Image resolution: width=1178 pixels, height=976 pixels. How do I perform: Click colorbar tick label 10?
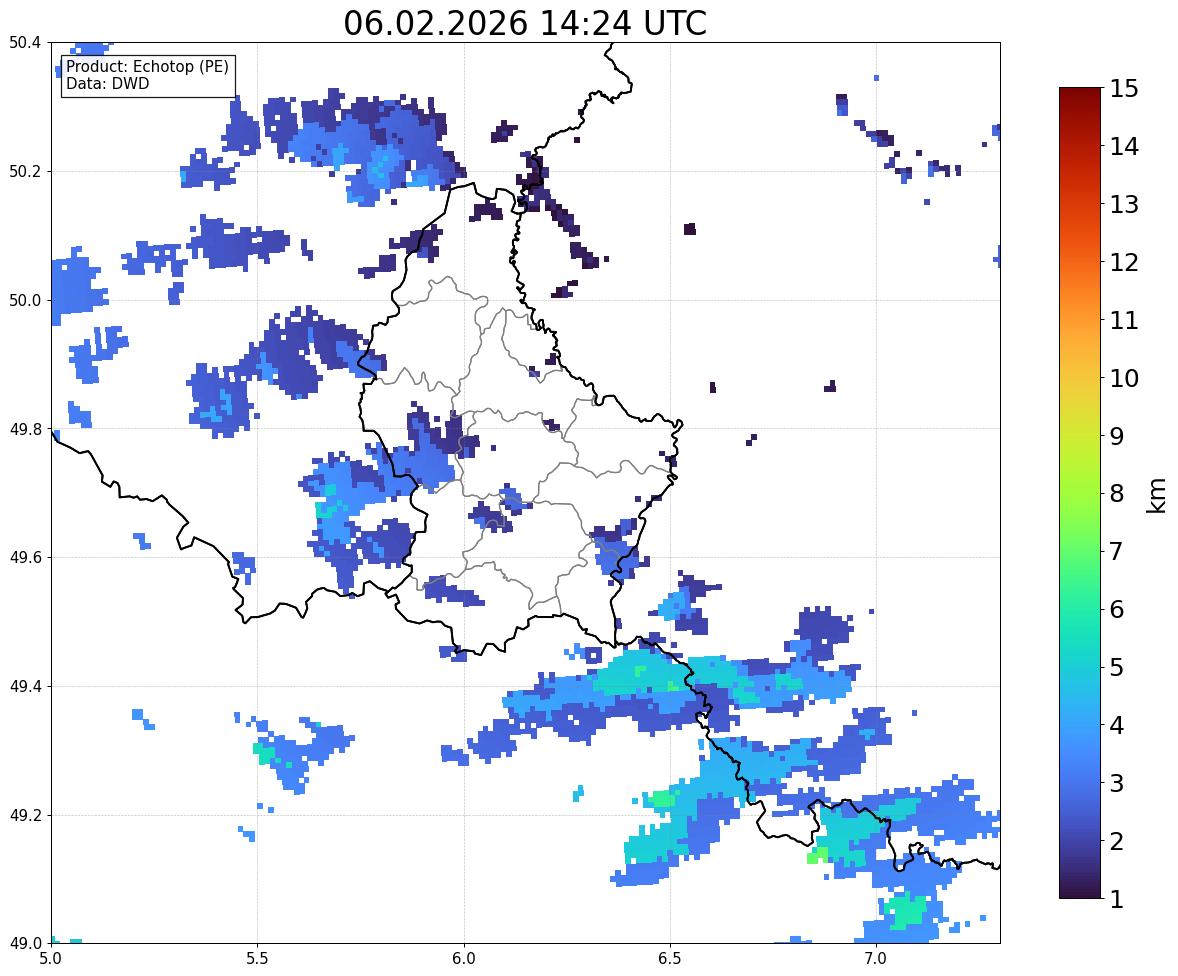(x=1124, y=378)
